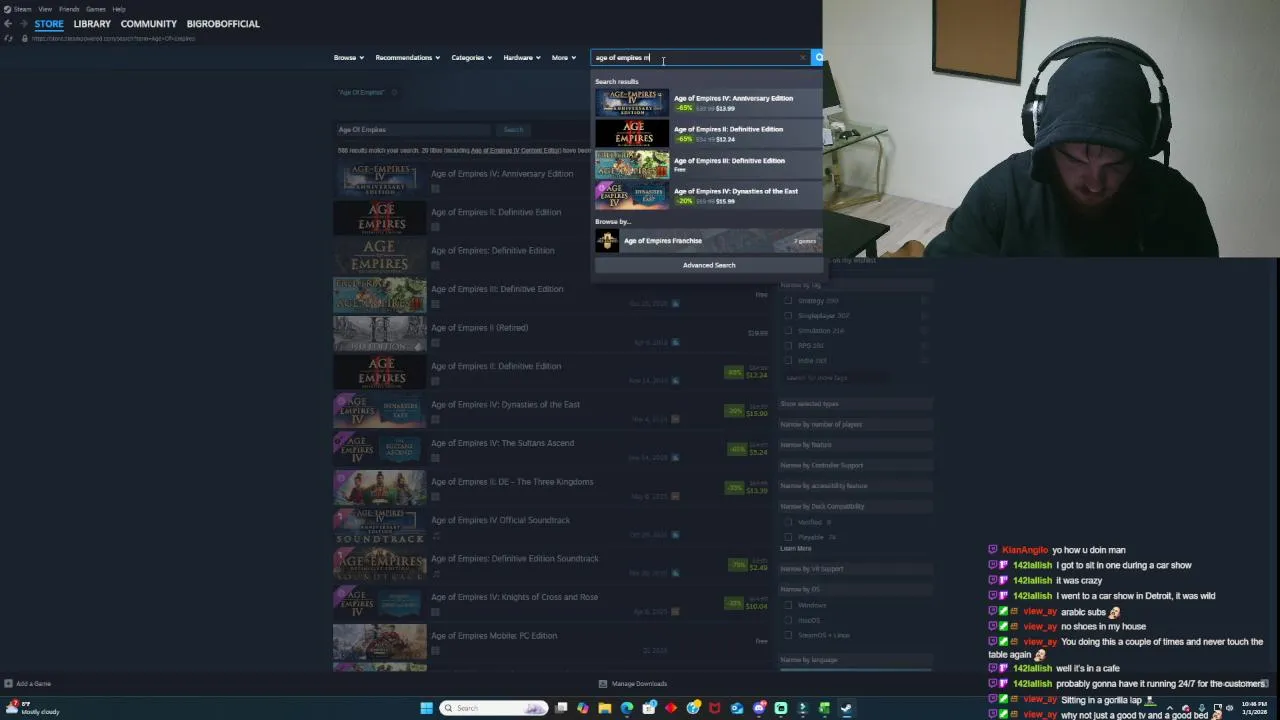Open the Get Help taskbar icon
The height and width of the screenshot is (720, 1280).
(693, 708)
